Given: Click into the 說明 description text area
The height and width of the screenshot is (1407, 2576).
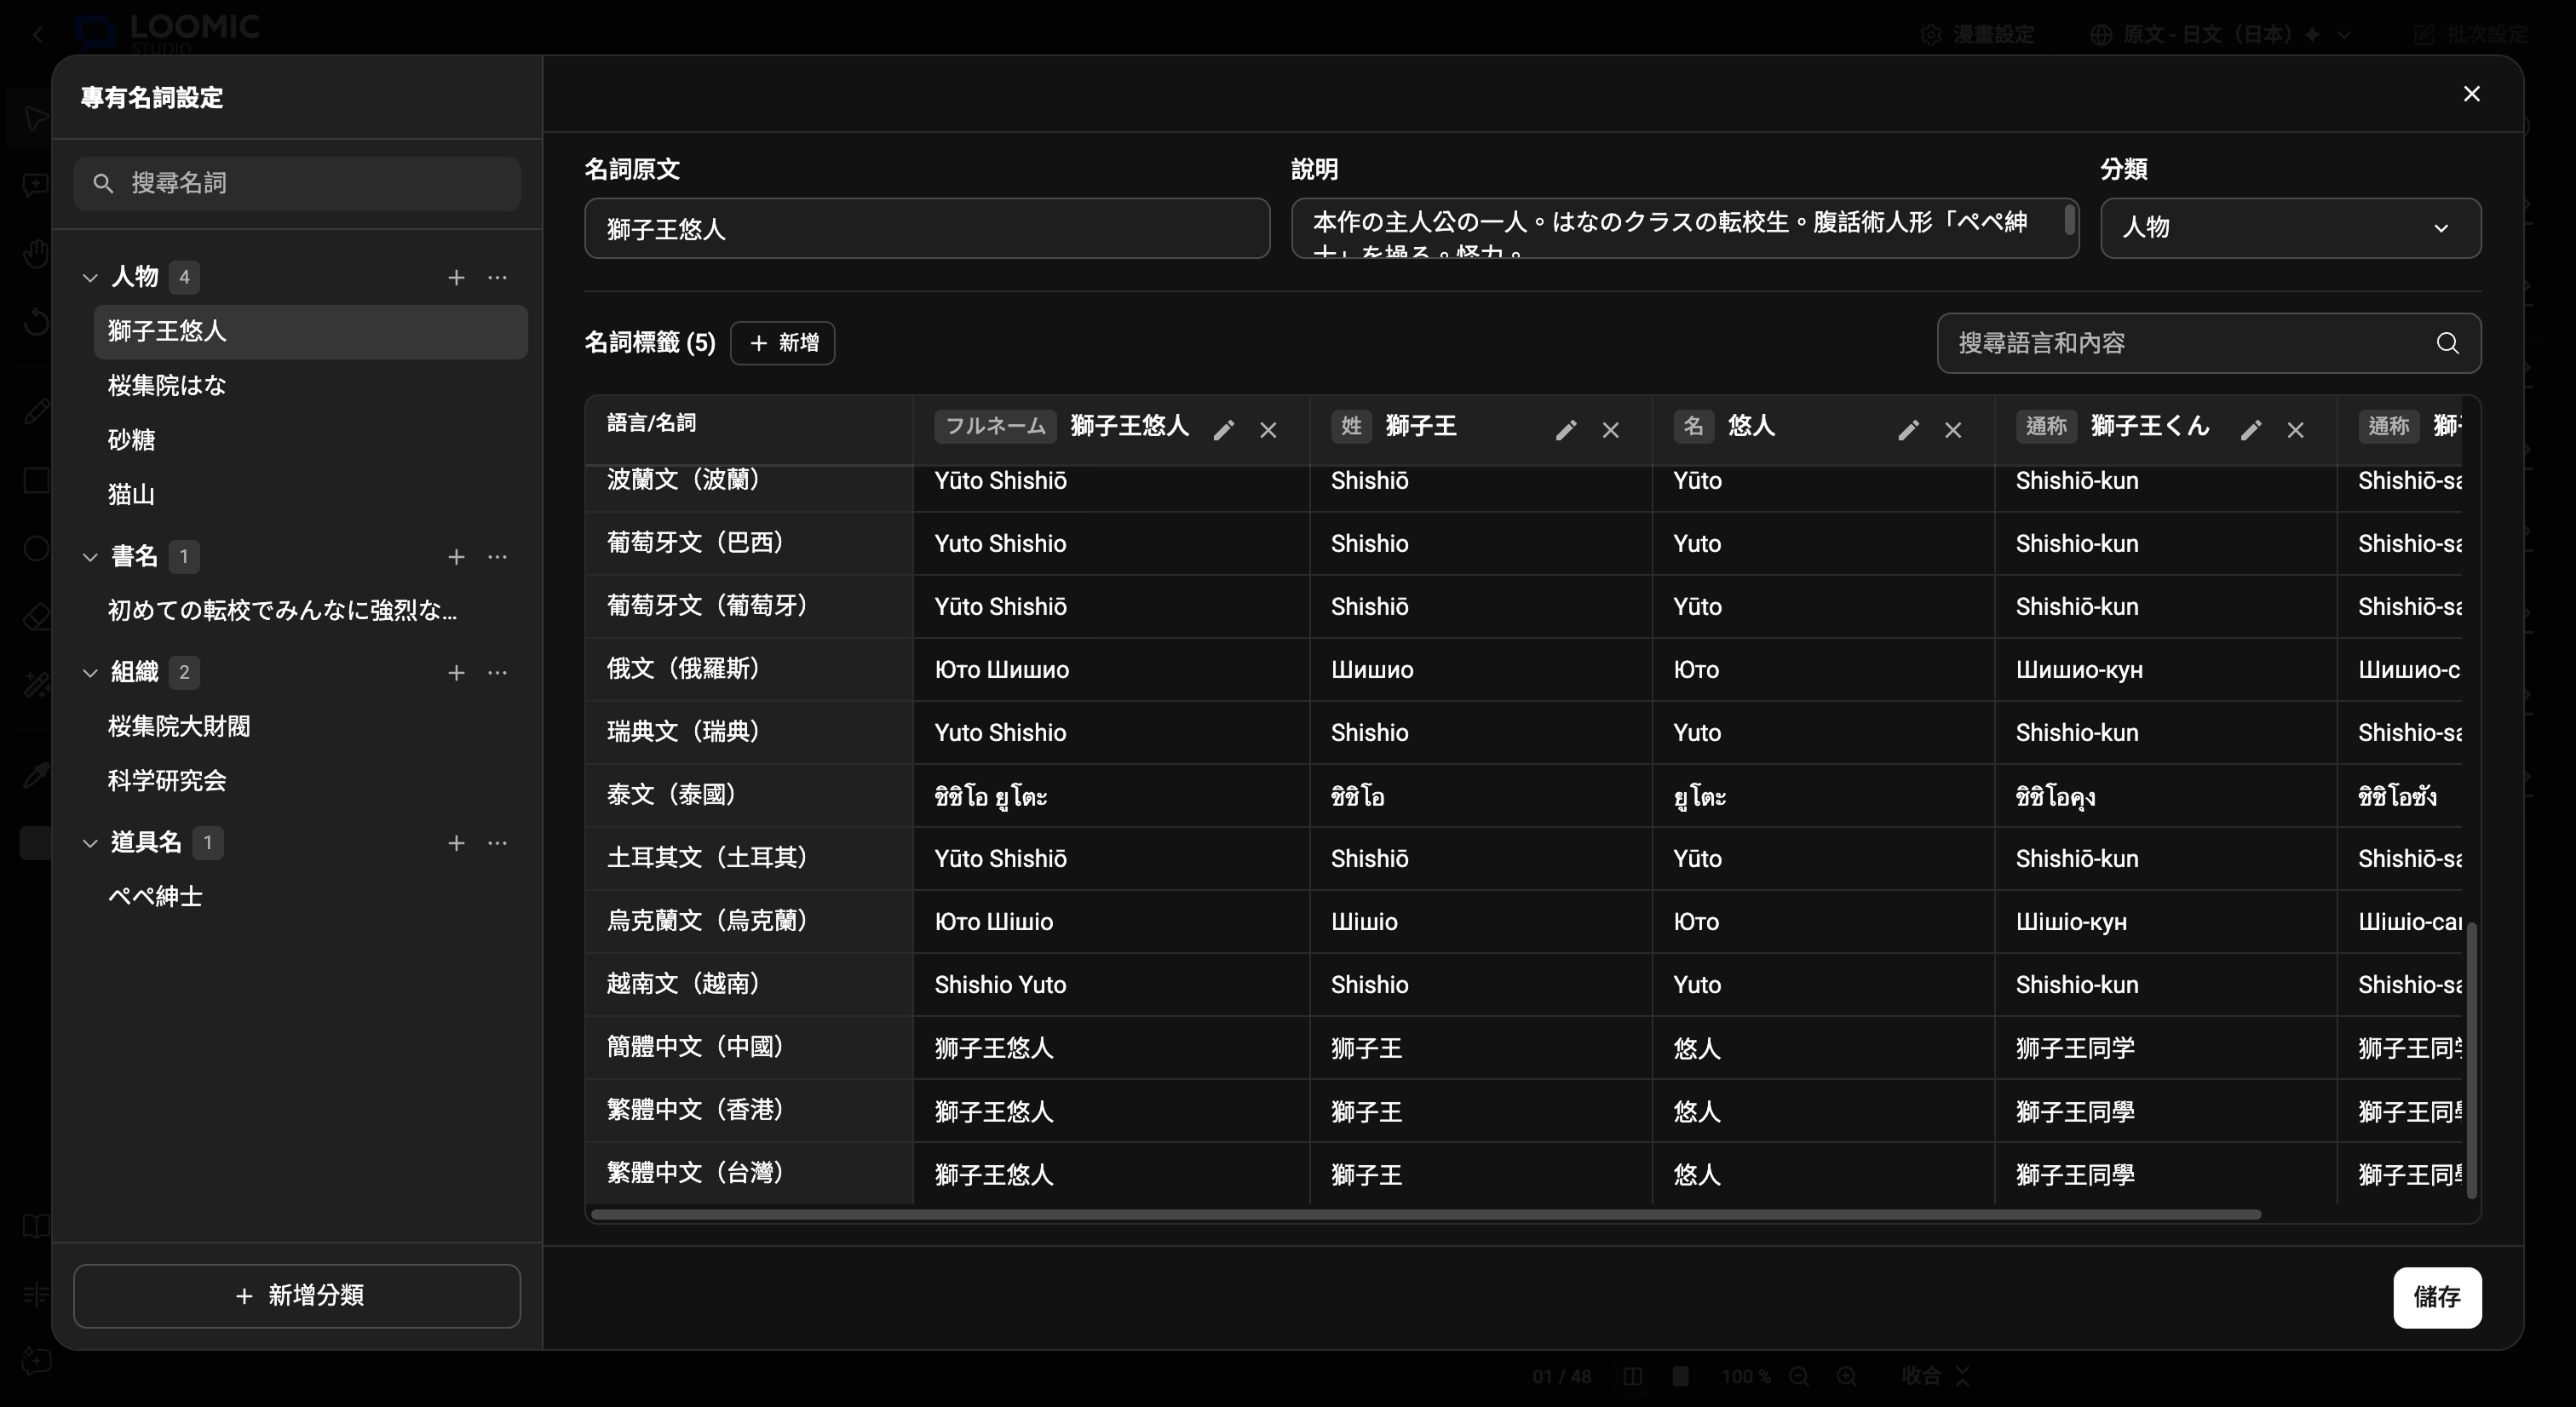Looking at the screenshot, I should coord(1685,228).
